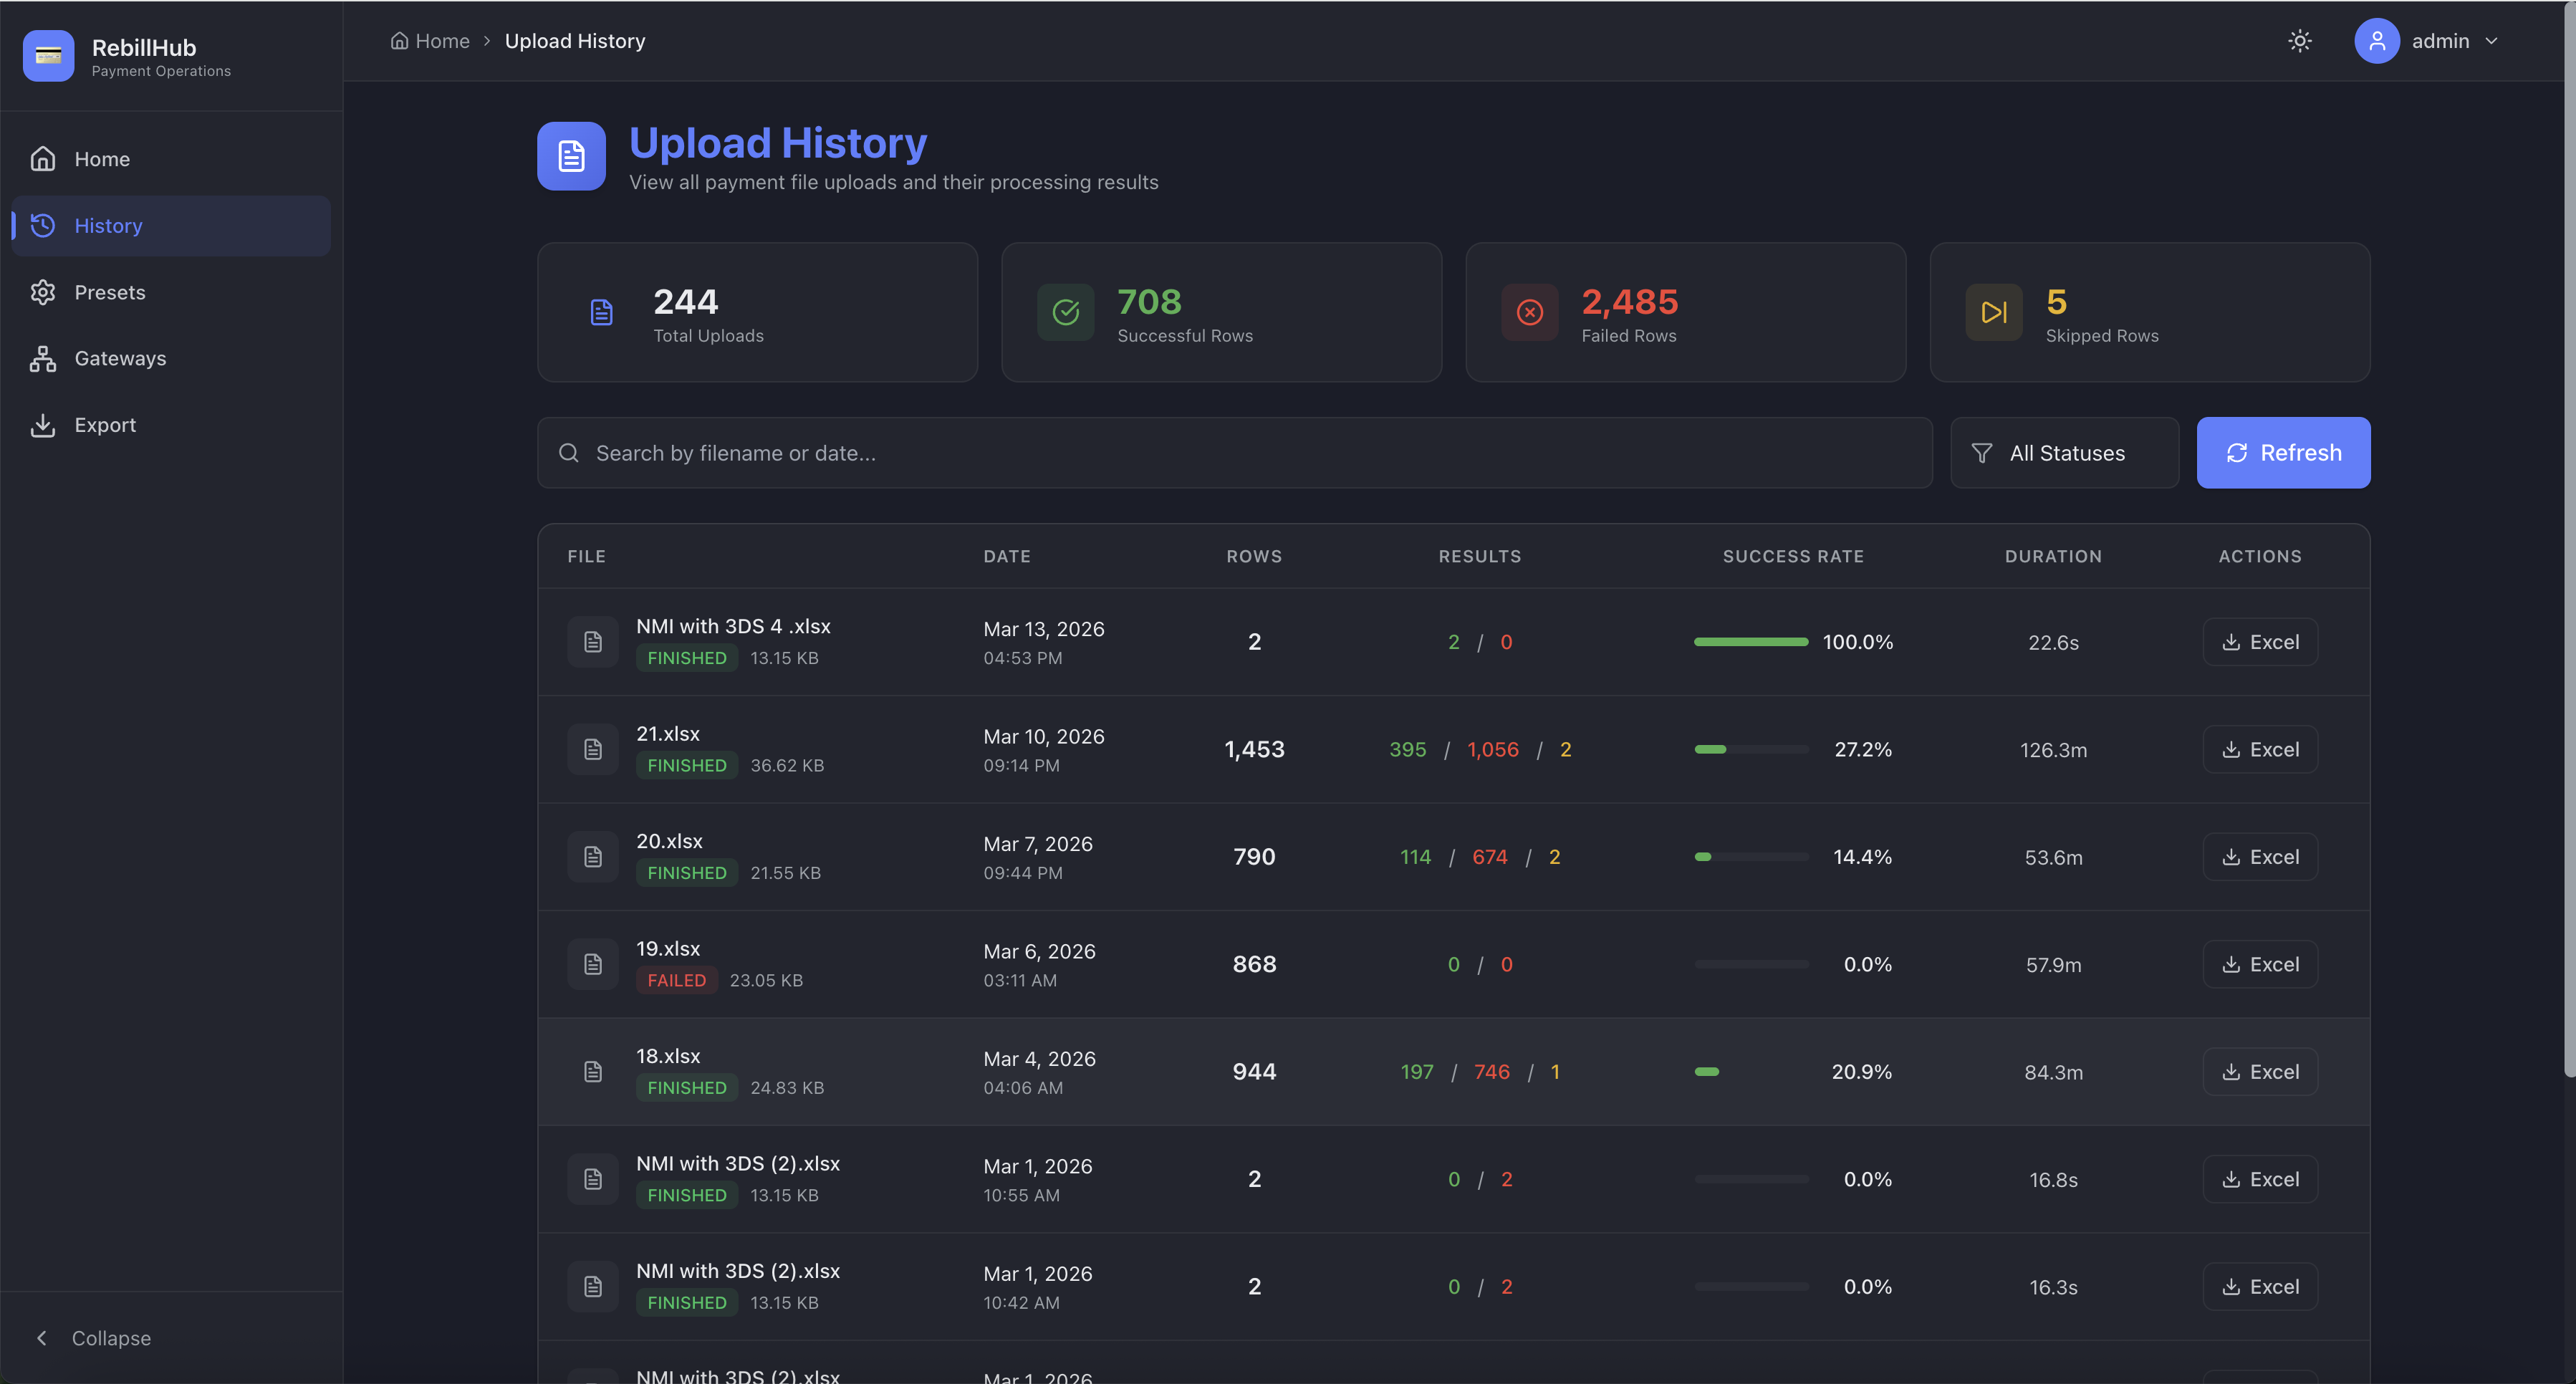The width and height of the screenshot is (2576, 1384).
Task: Click file icon of 19.xlsx row
Action: (593, 964)
